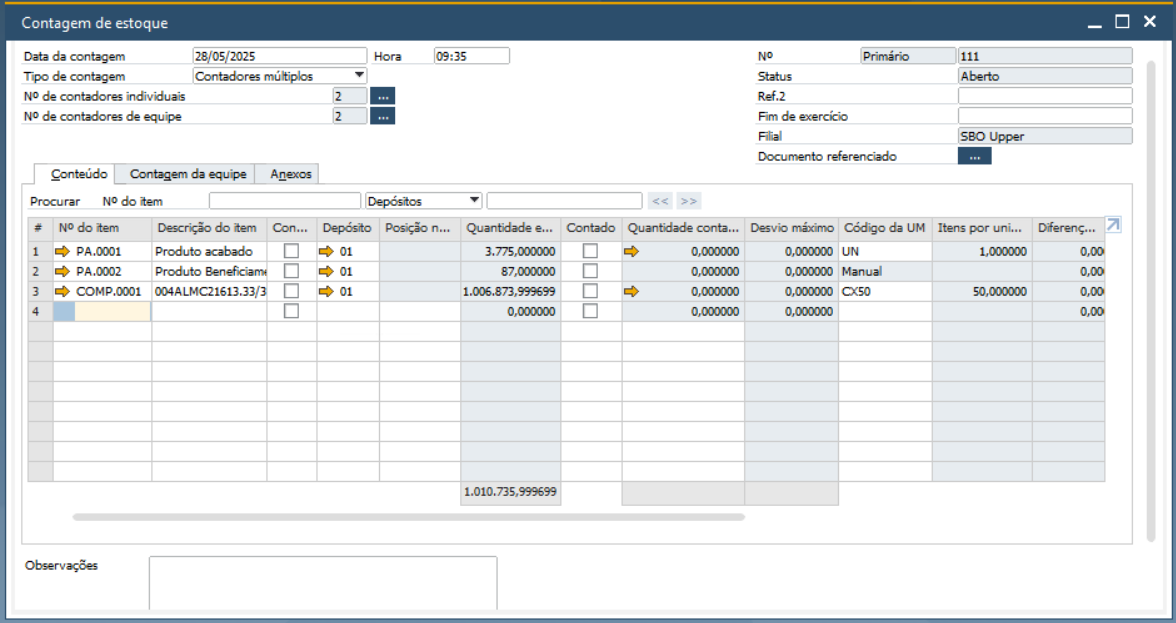The height and width of the screenshot is (623, 1176).
Task: Click search field next to Depósitos
Action: [564, 201]
